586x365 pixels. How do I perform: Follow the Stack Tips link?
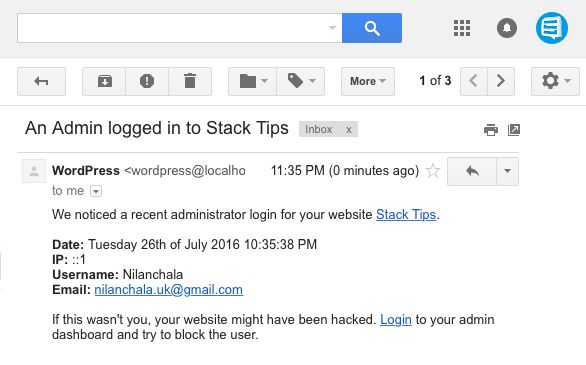[x=406, y=215]
